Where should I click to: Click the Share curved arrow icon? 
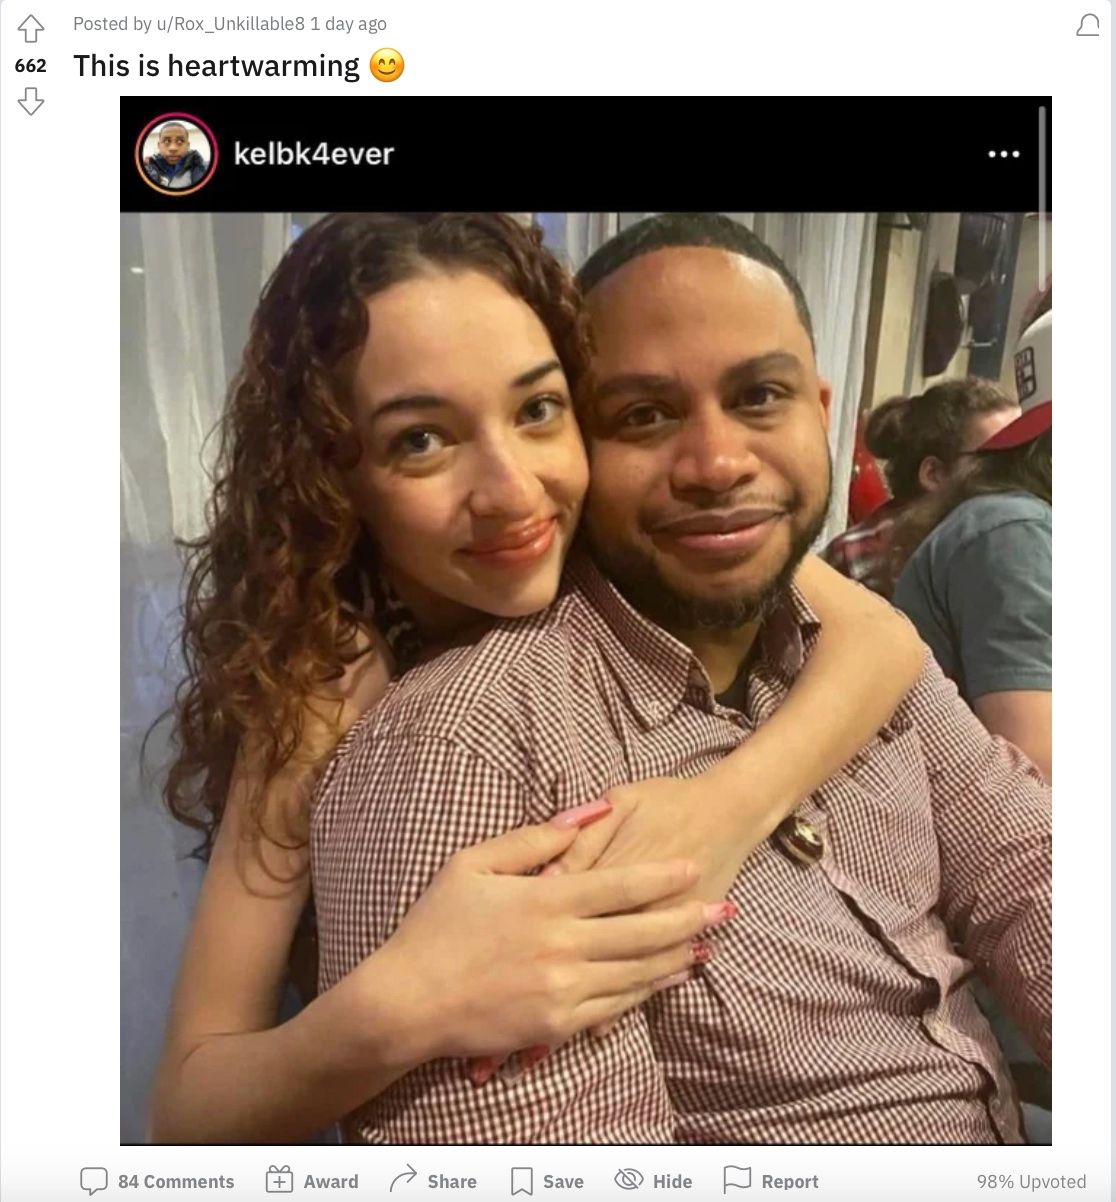403,1180
